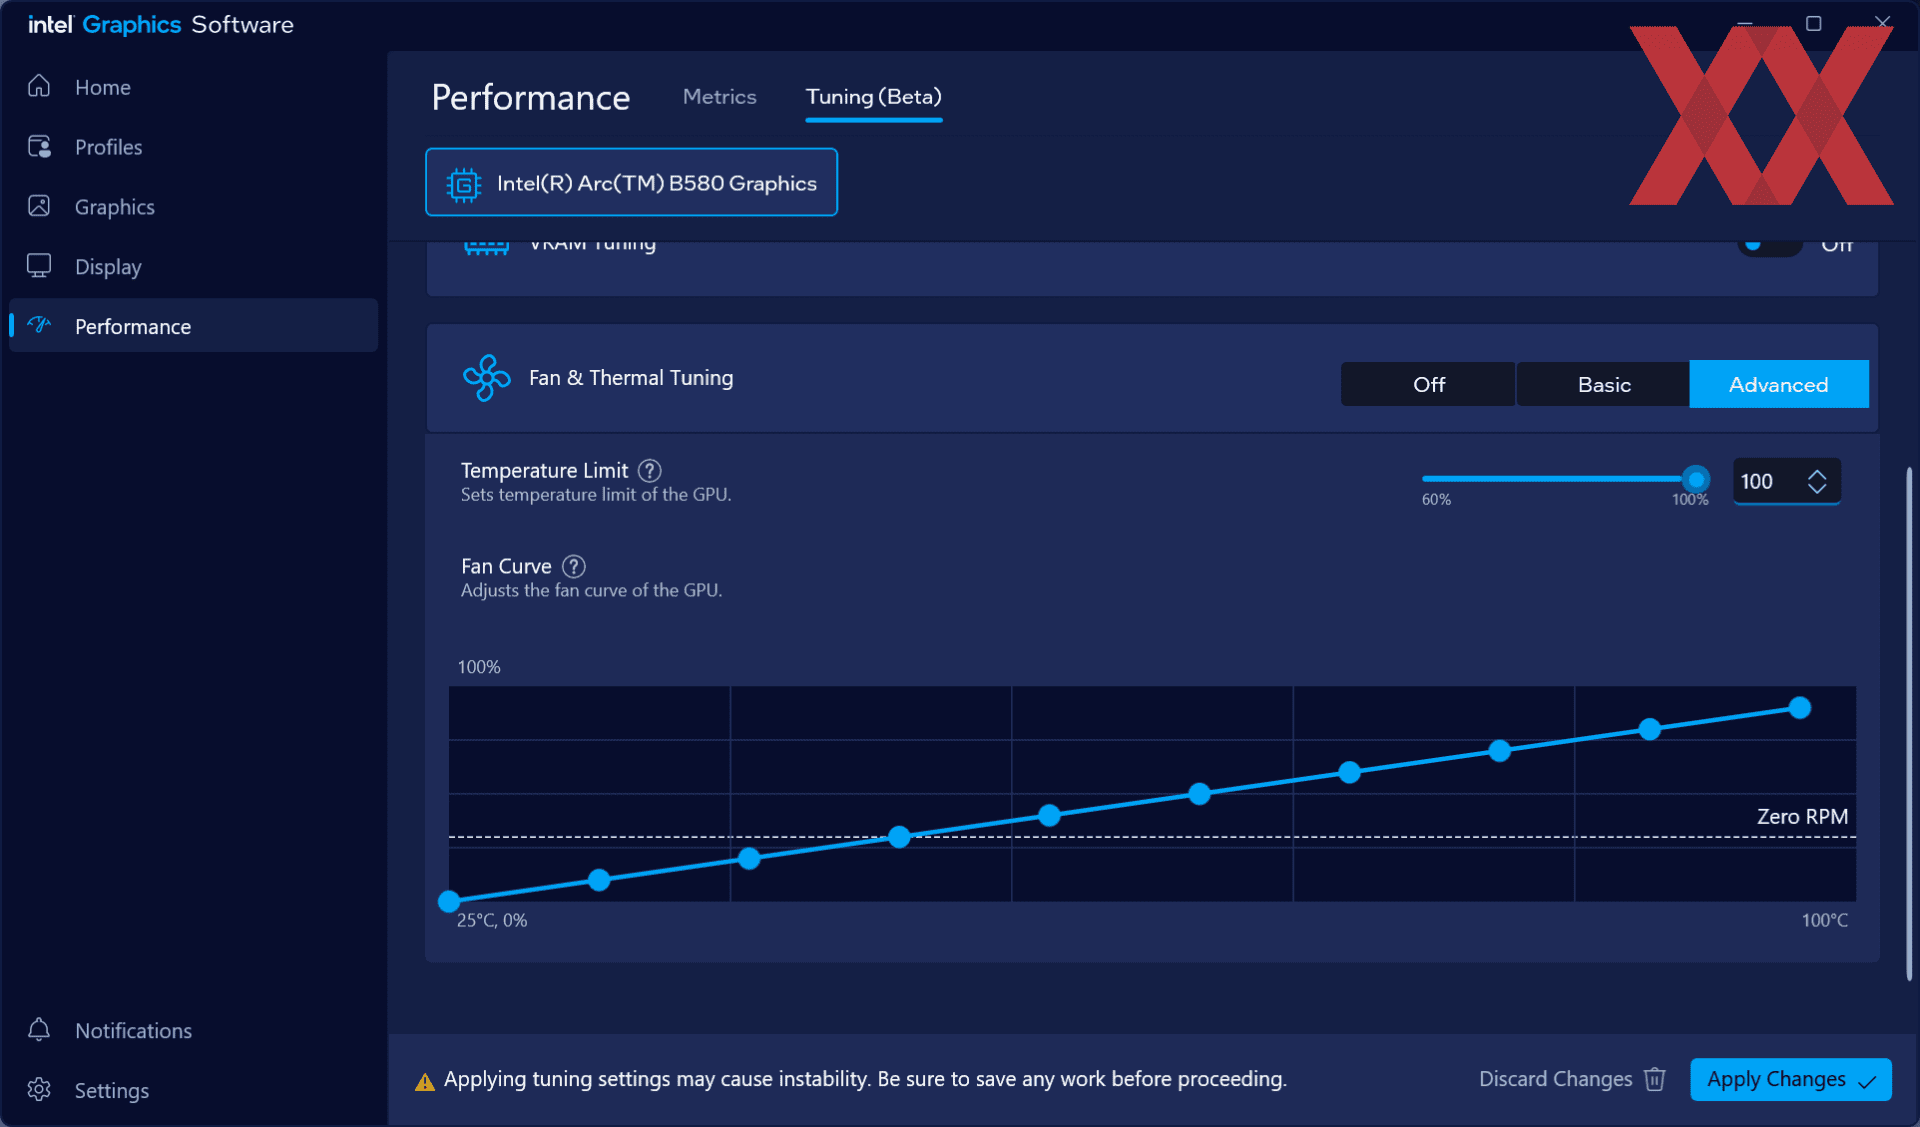Set fan tuning mode to Off
The height and width of the screenshot is (1127, 1920).
[1428, 384]
